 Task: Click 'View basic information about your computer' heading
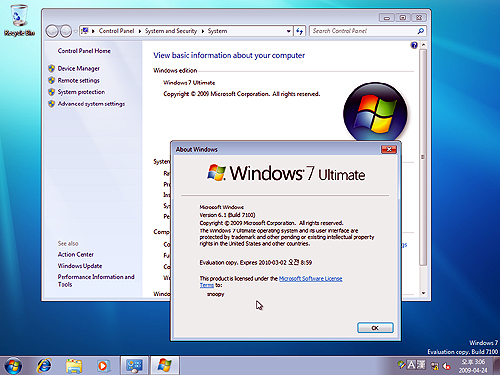229,55
